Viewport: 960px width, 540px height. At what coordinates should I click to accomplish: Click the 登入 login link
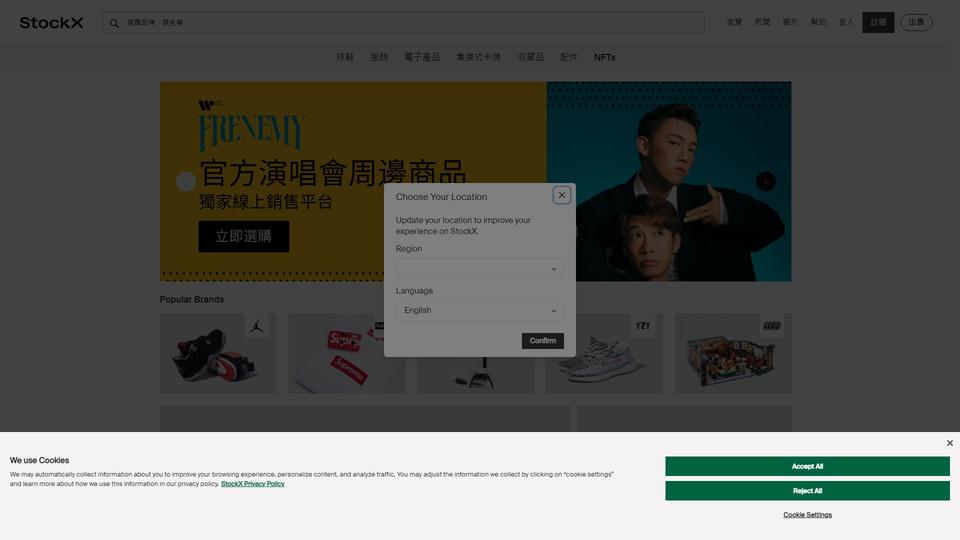click(x=846, y=22)
